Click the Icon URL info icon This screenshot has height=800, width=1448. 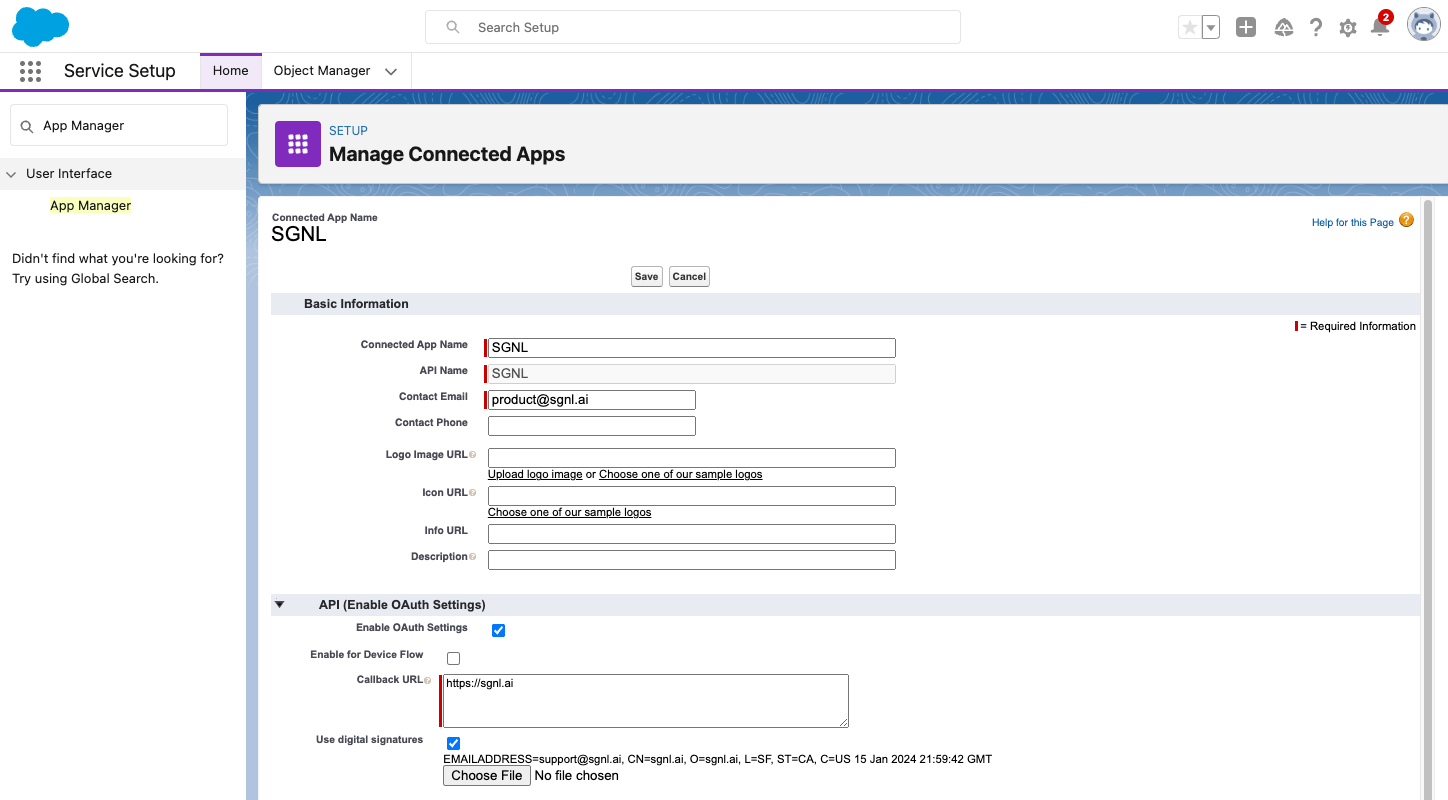[x=472, y=493]
